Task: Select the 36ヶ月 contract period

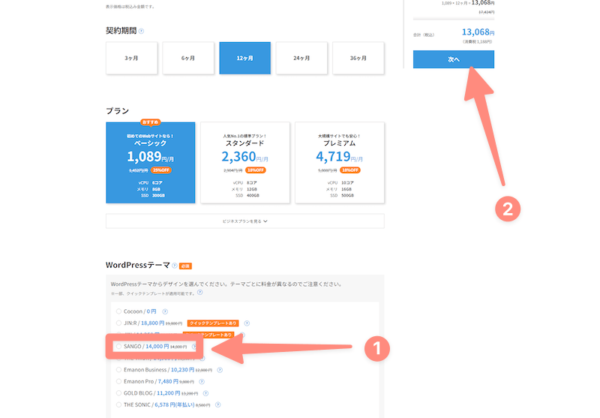Action: [x=358, y=59]
